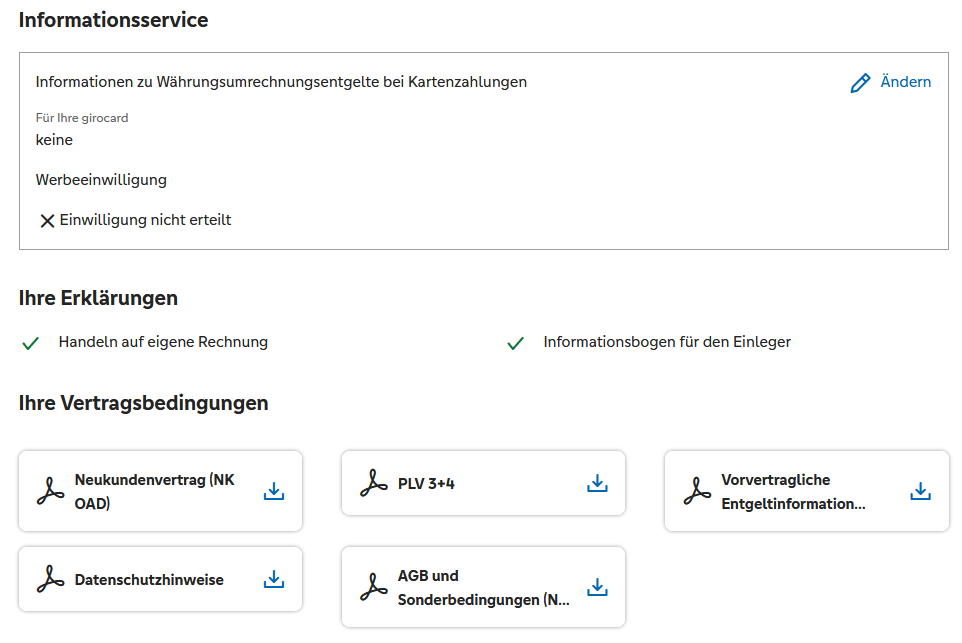
Task: Click the PDF icon on PLV 3+4
Action: [374, 483]
